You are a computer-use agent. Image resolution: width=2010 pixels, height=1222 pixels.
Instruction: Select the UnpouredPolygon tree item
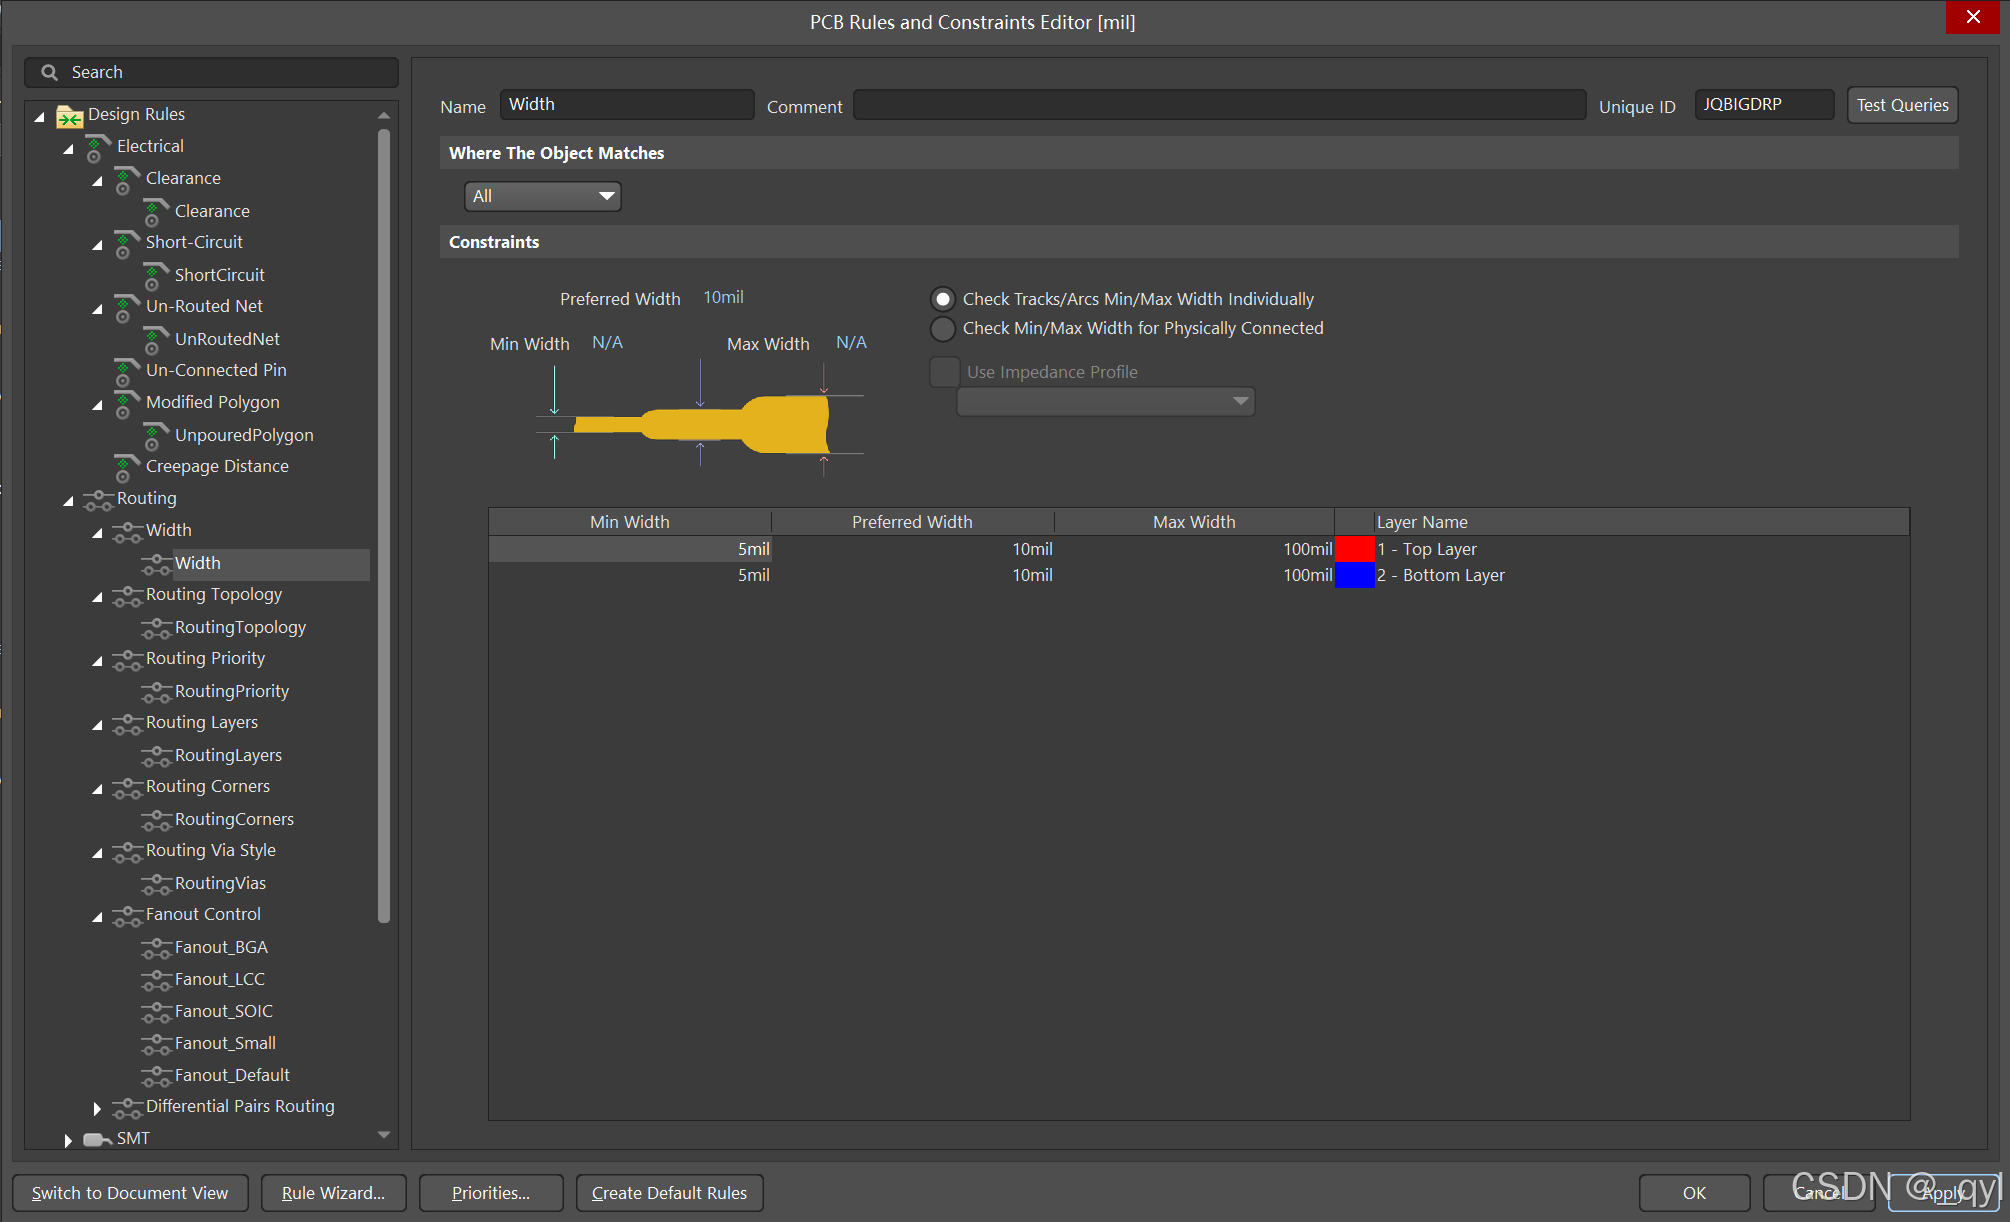[x=243, y=435]
